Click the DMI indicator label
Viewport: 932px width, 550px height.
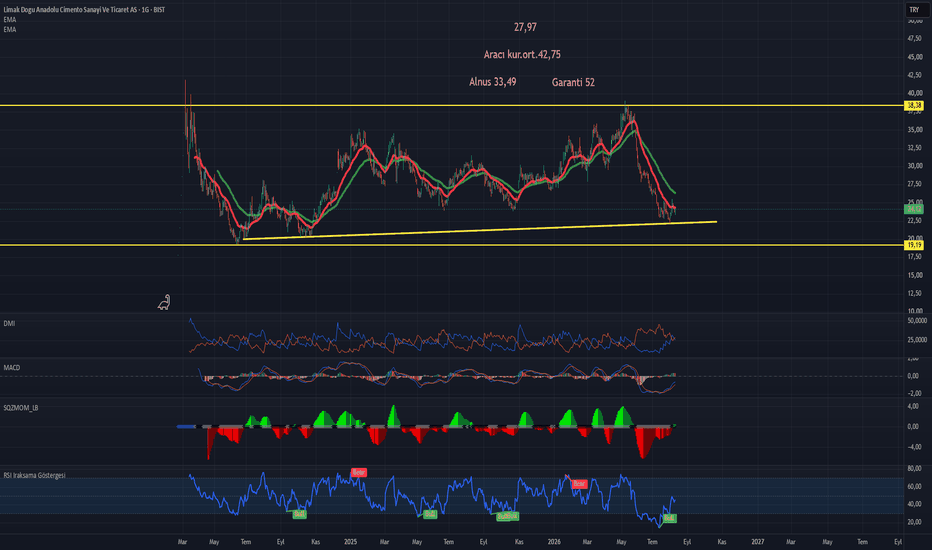(x=9, y=323)
